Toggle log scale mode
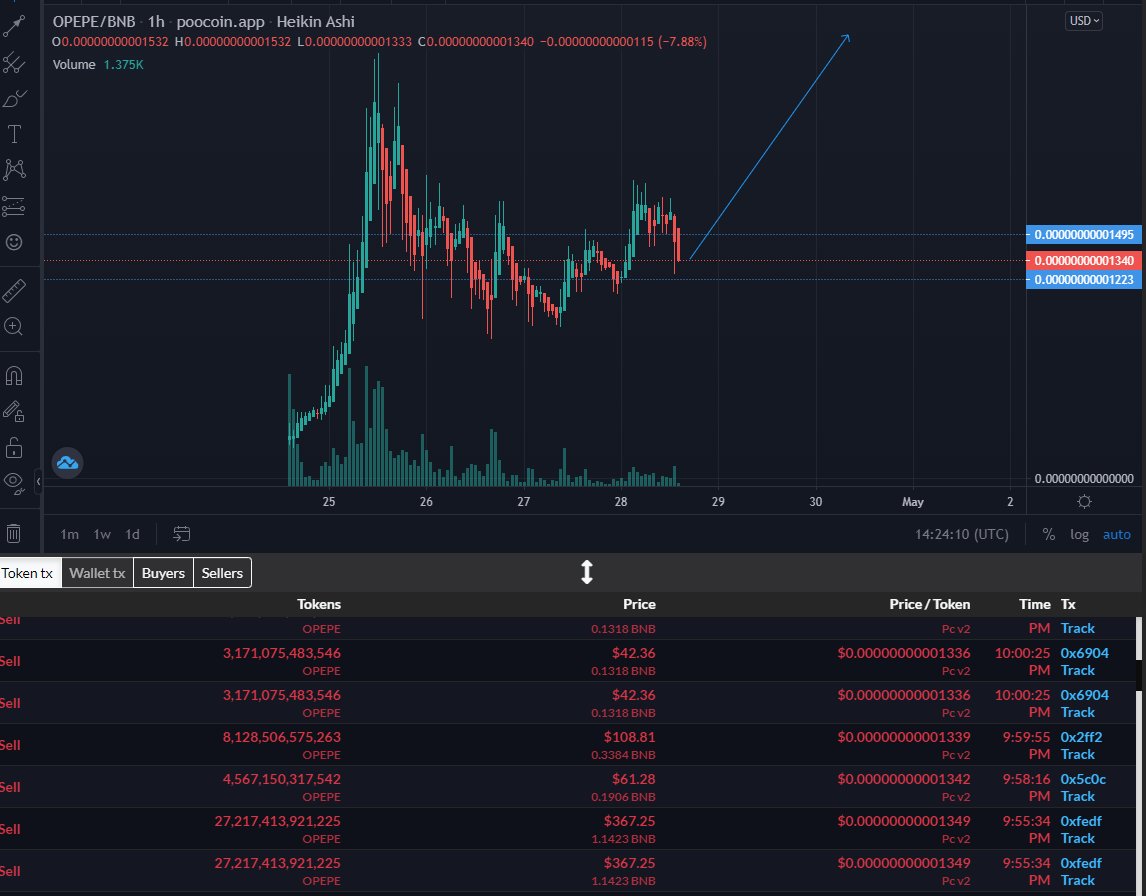The image size is (1146, 896). pyautogui.click(x=1079, y=534)
